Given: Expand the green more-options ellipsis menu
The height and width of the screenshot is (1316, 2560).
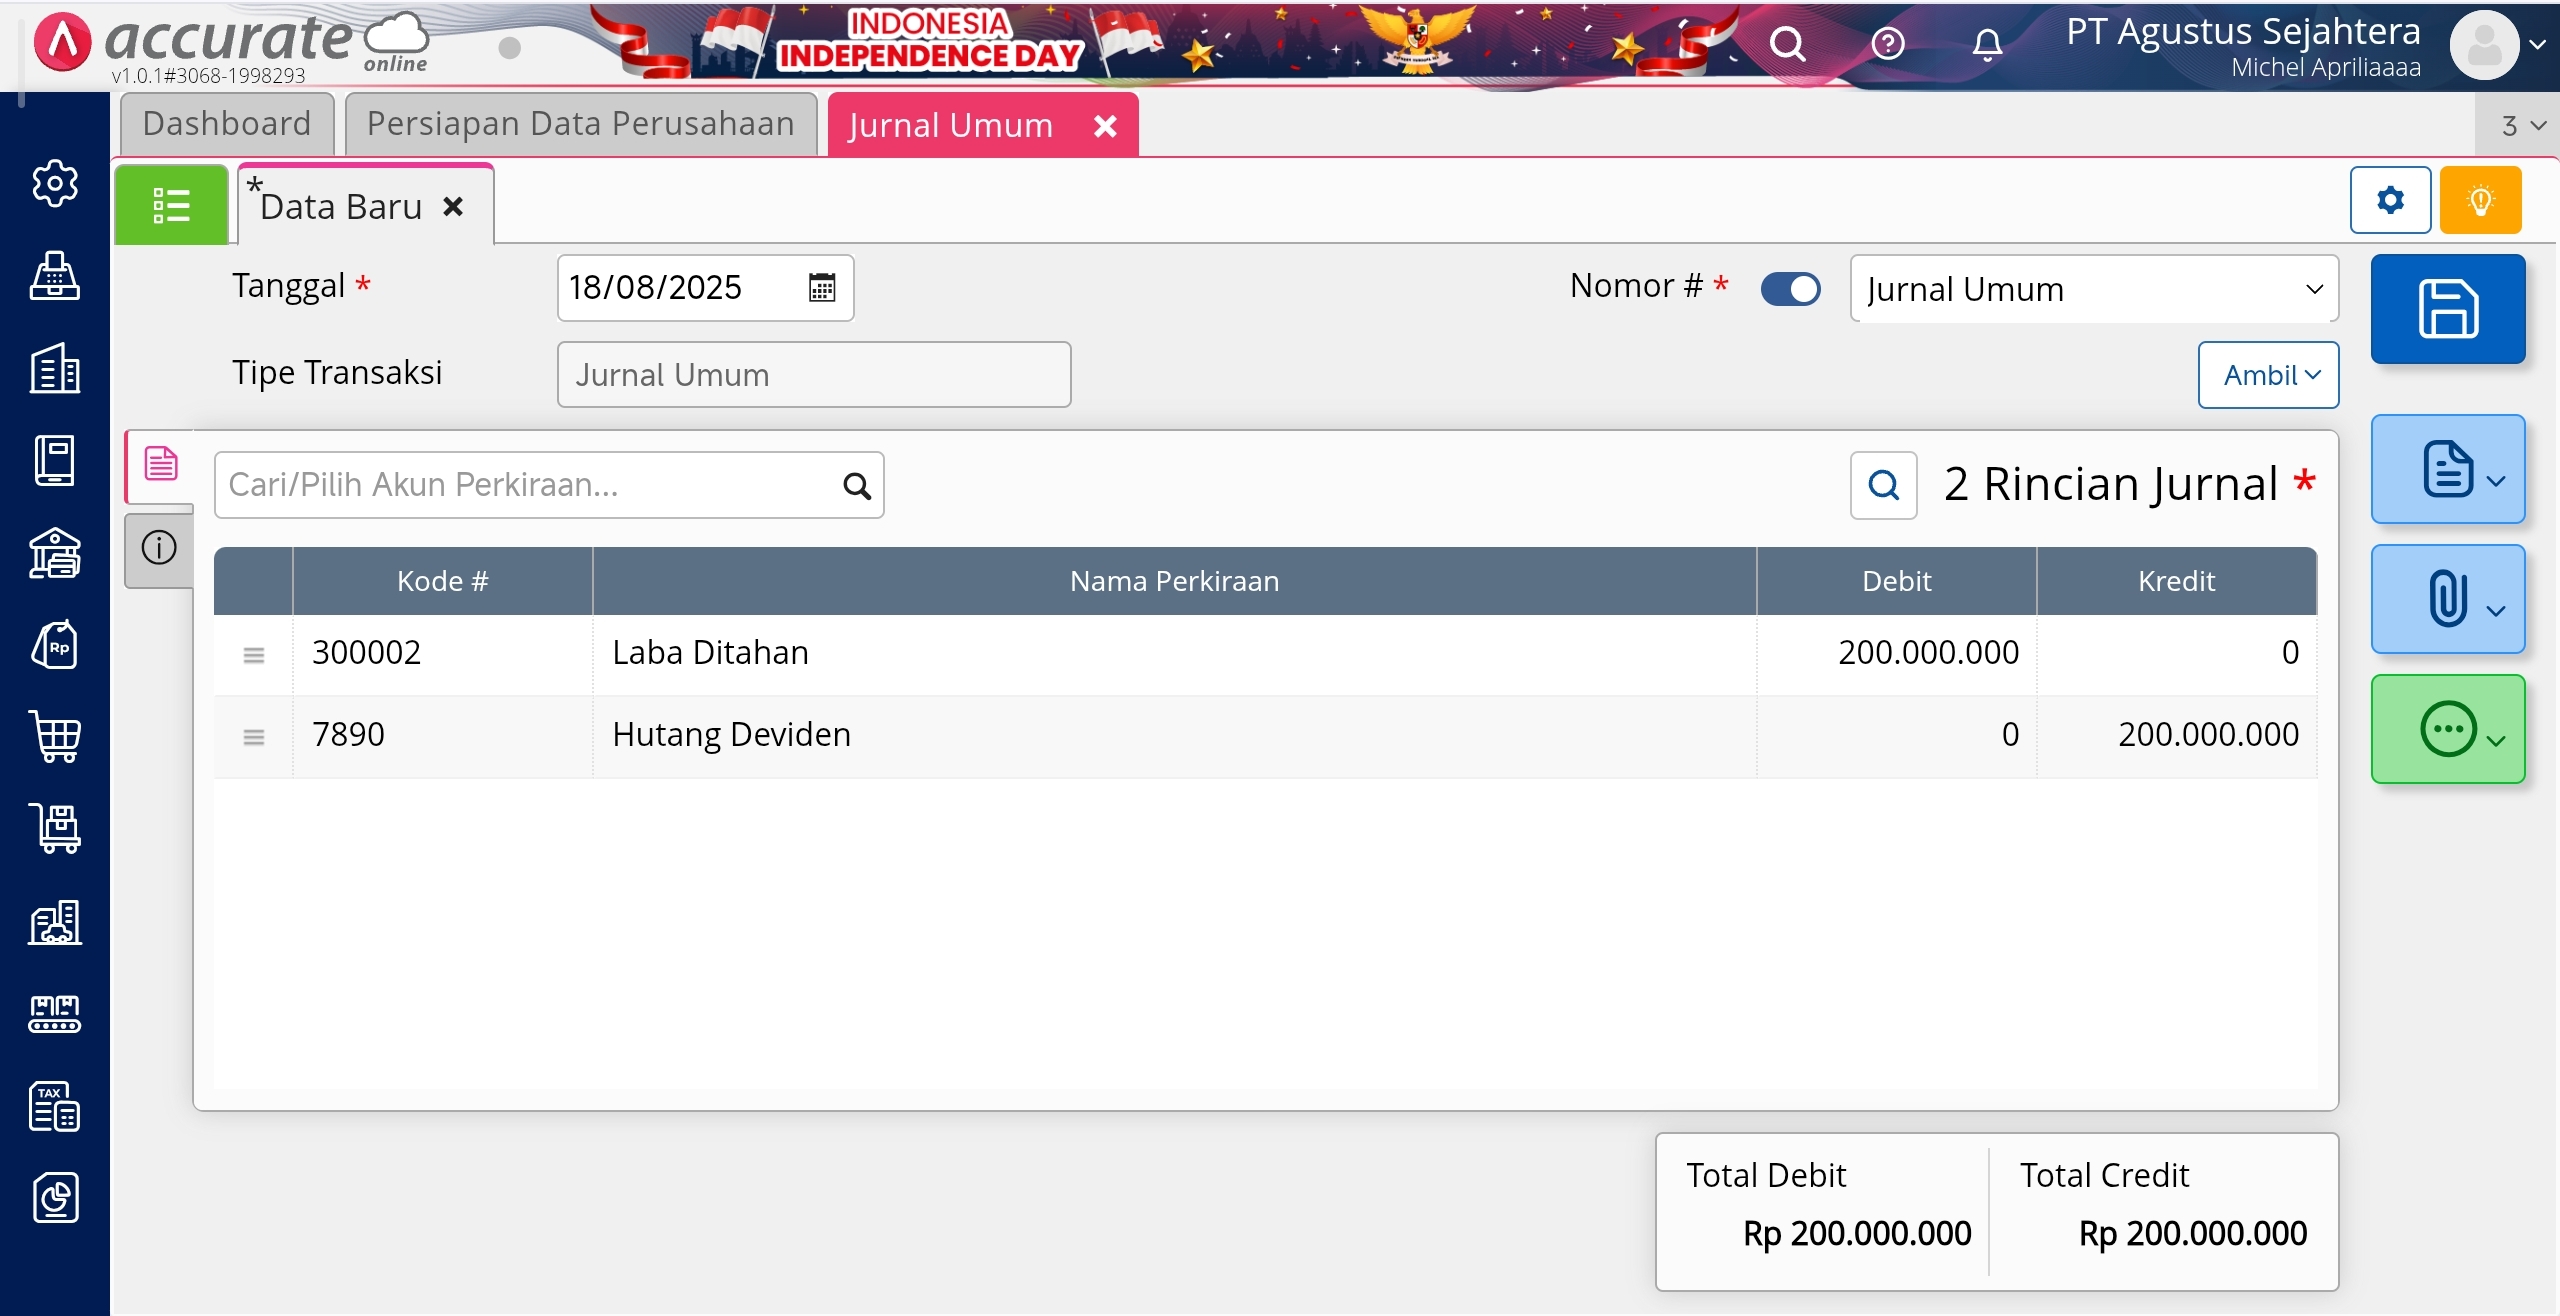Looking at the screenshot, I should tap(2447, 729).
